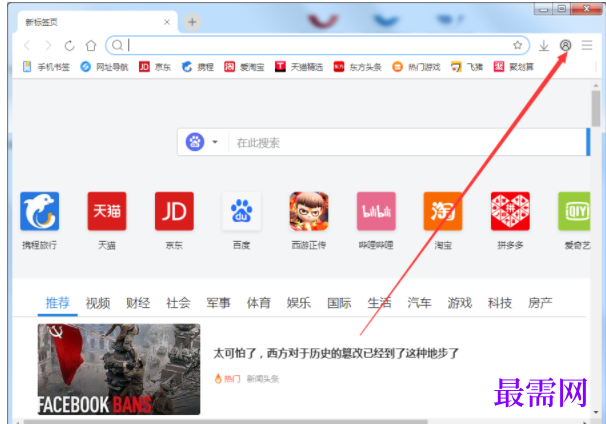Viewport: 606px width, 424px height.
Task: Open 天猫精选 bookmark
Action: 299,67
